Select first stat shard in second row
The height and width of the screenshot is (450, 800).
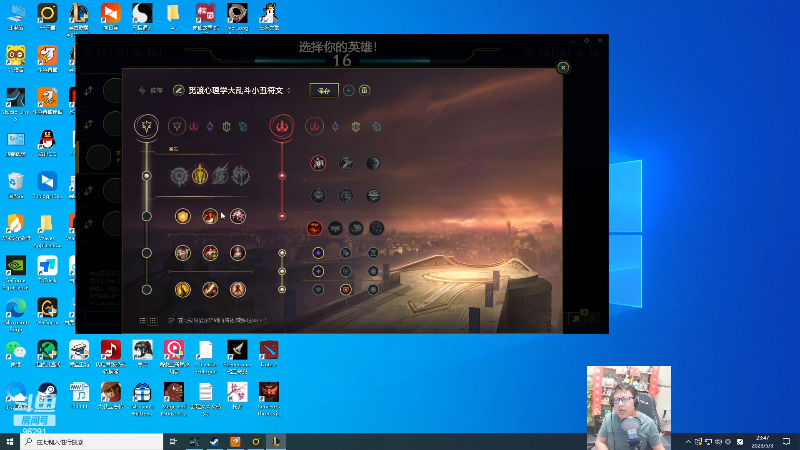[318, 271]
